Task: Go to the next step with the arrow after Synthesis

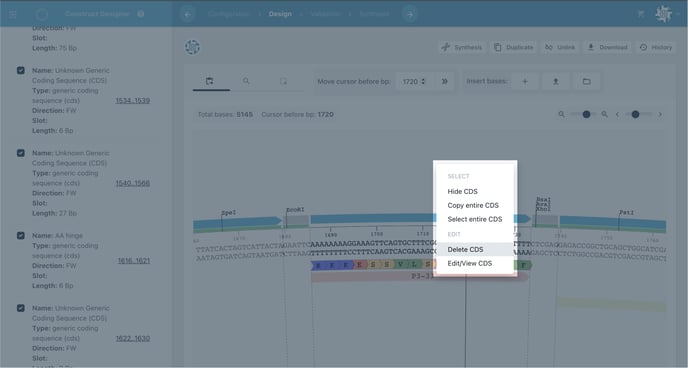Action: [x=410, y=14]
